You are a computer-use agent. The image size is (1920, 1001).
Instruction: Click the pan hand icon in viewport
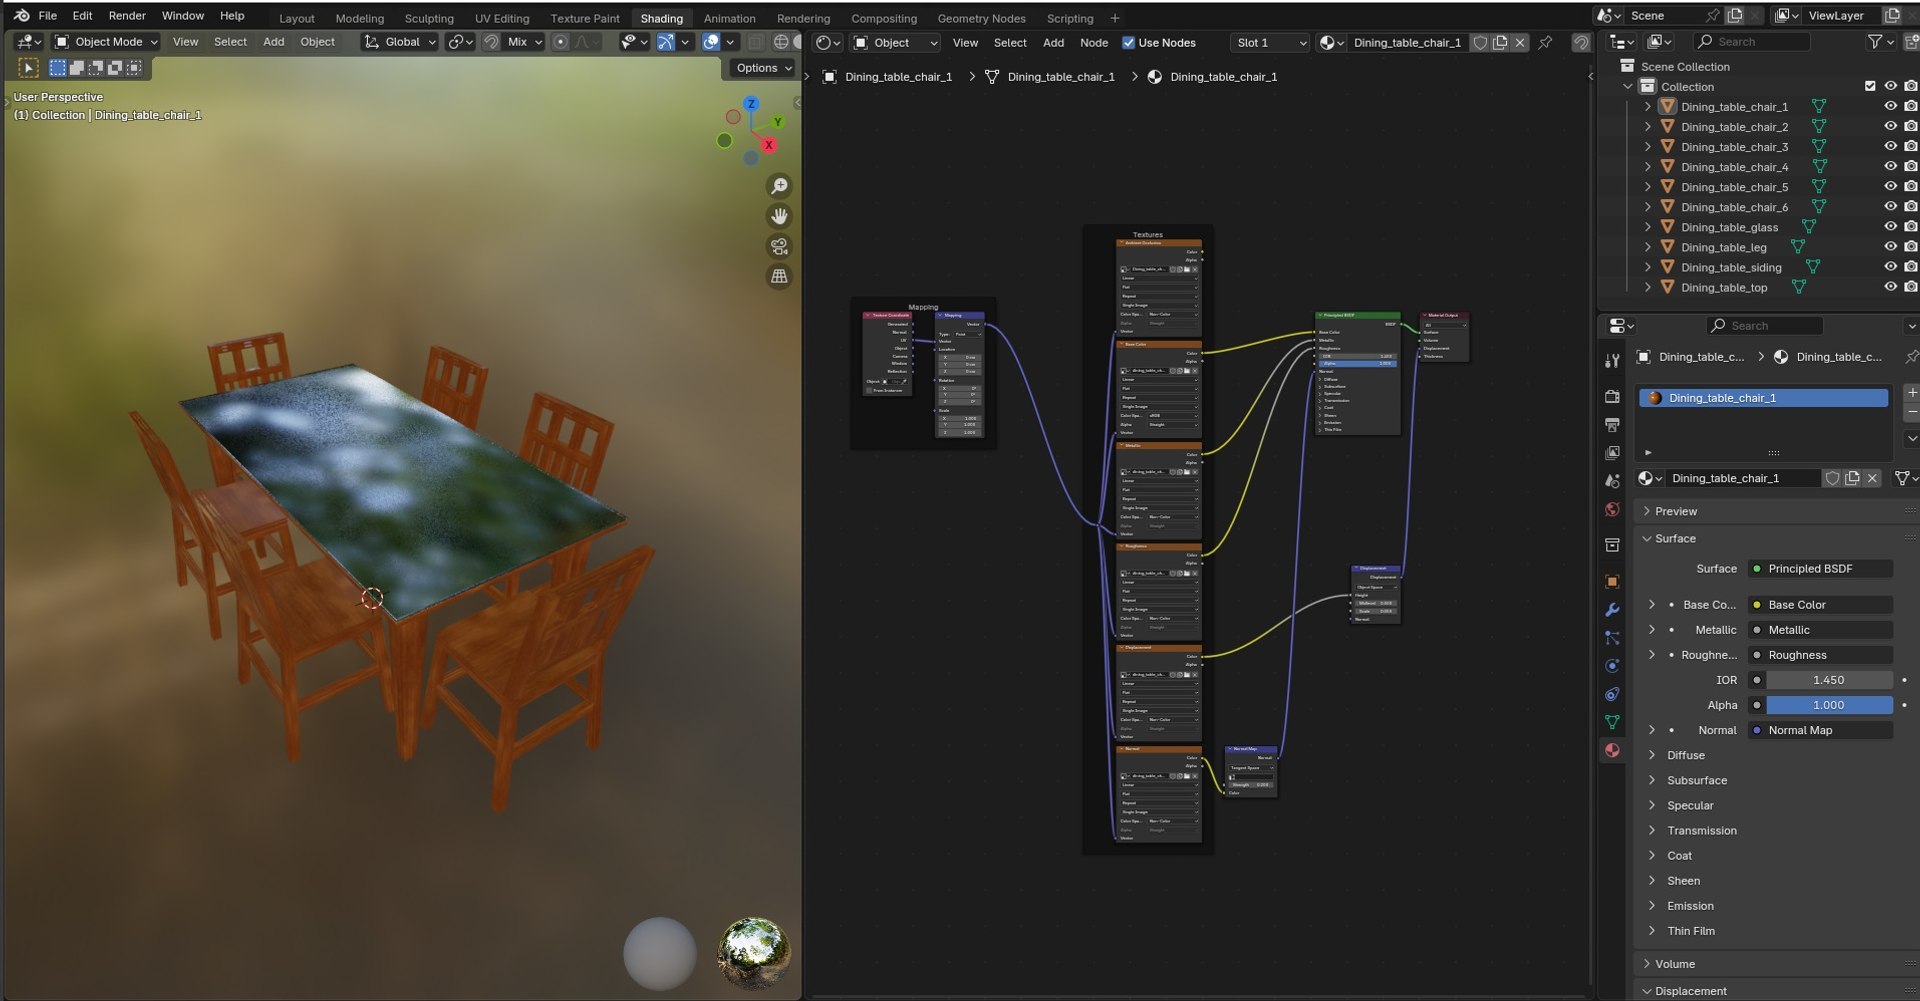[779, 216]
